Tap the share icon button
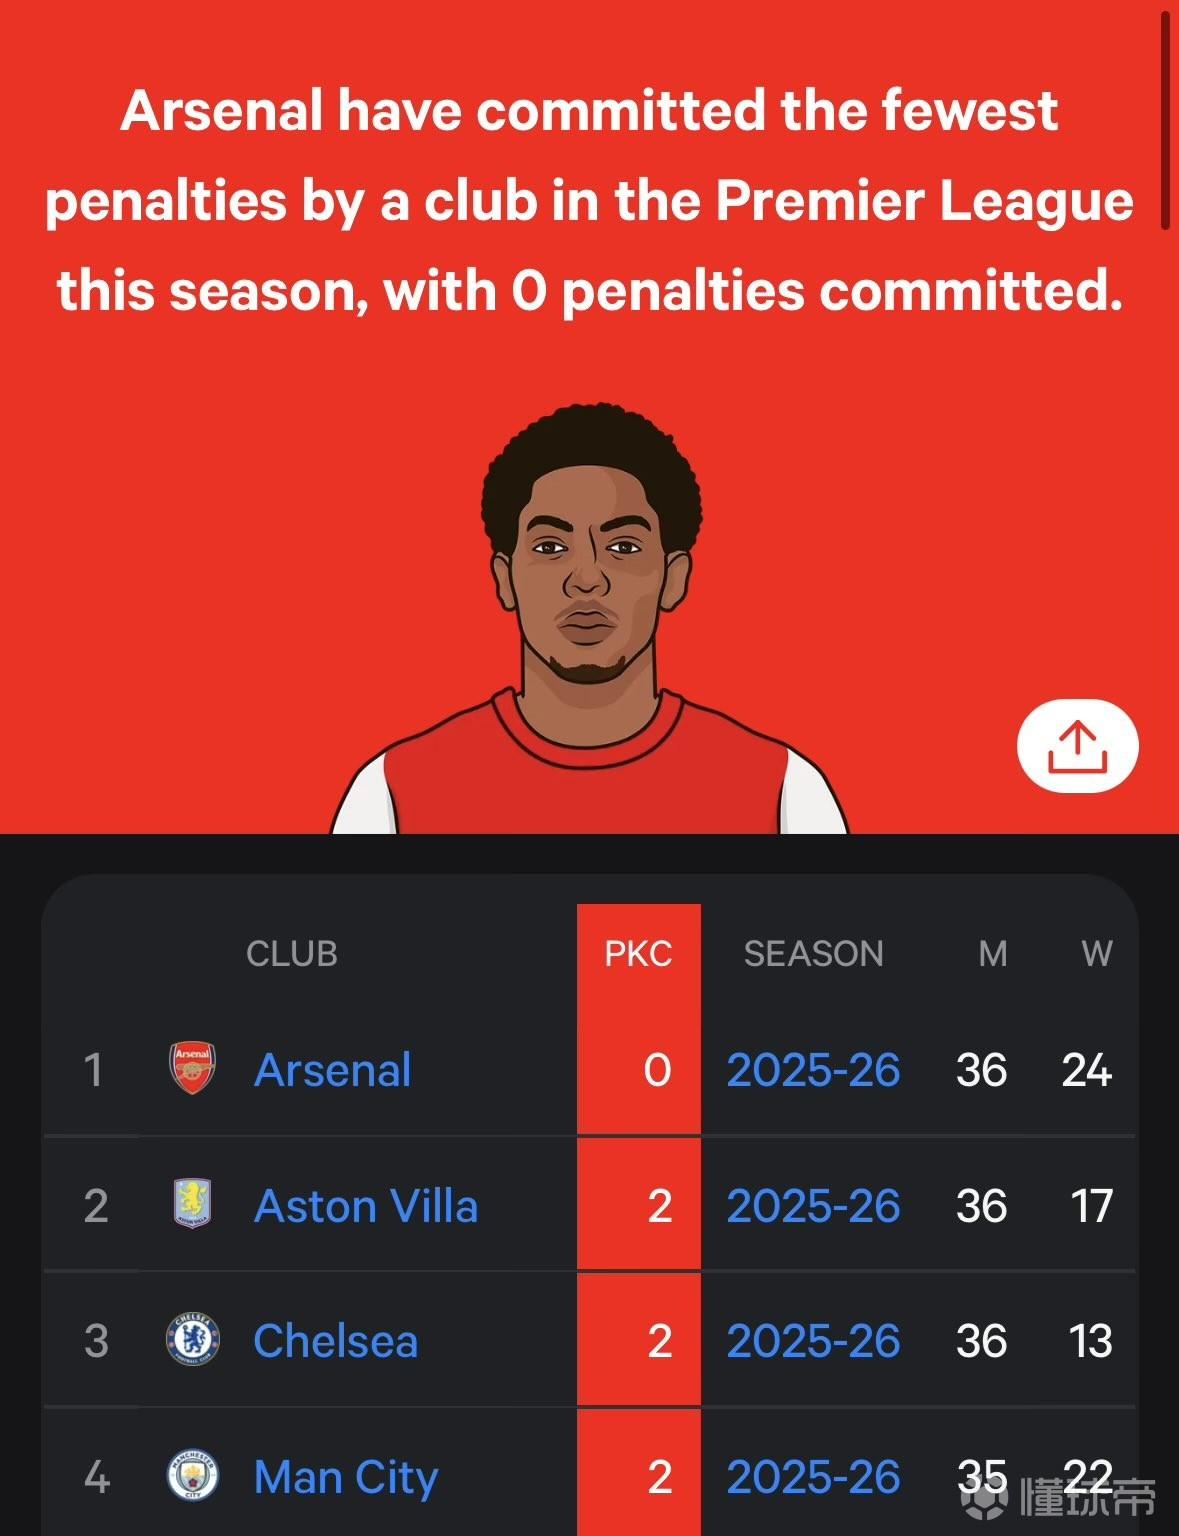This screenshot has height=1536, width=1179. pos(1077,746)
